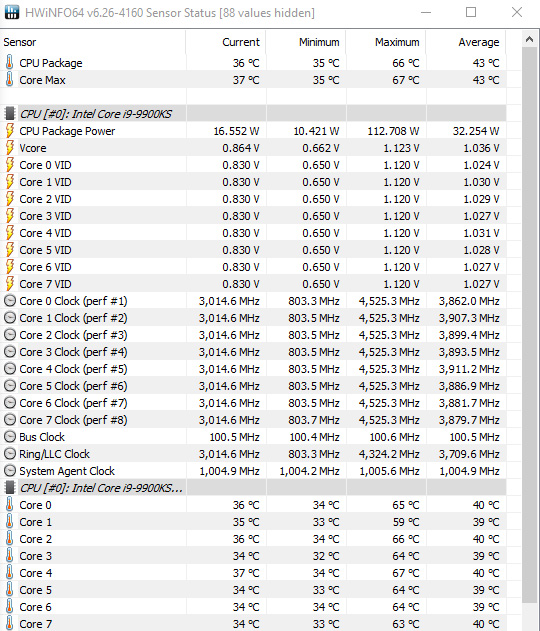
Task: Click the lightning icon next to CPU Package Power
Action: point(10,131)
